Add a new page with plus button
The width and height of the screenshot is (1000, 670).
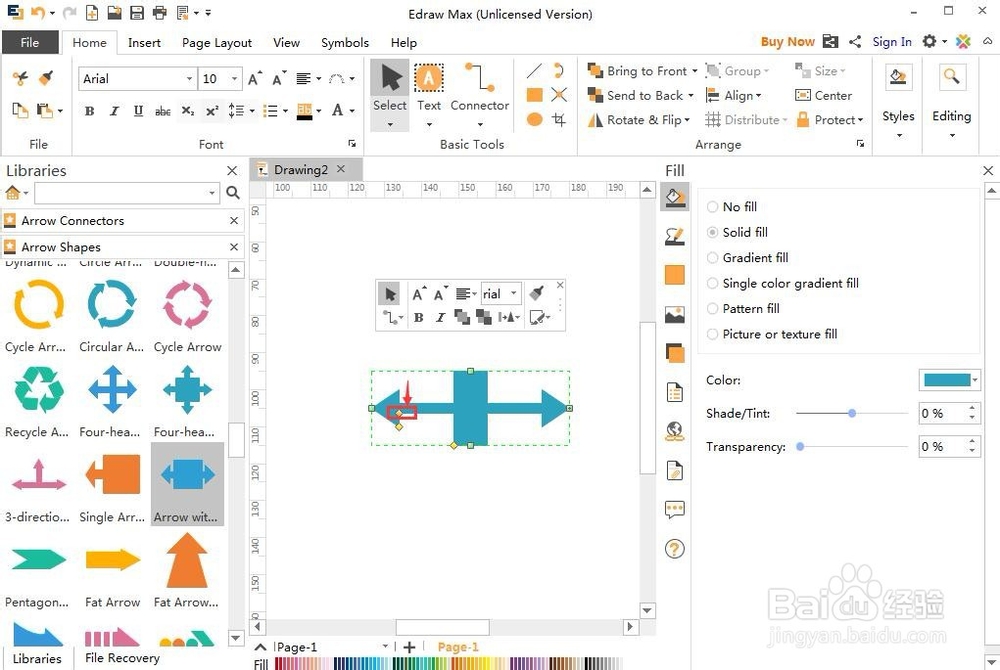click(409, 647)
